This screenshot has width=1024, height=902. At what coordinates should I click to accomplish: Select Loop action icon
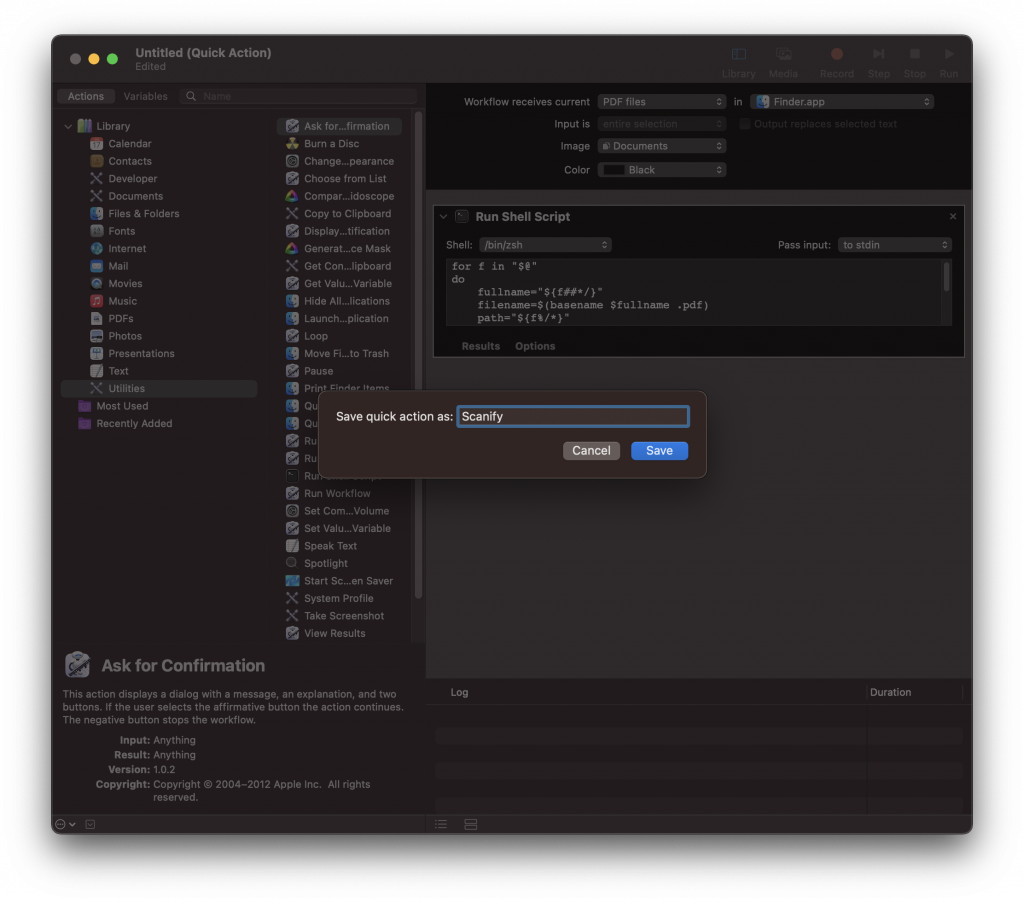(292, 336)
